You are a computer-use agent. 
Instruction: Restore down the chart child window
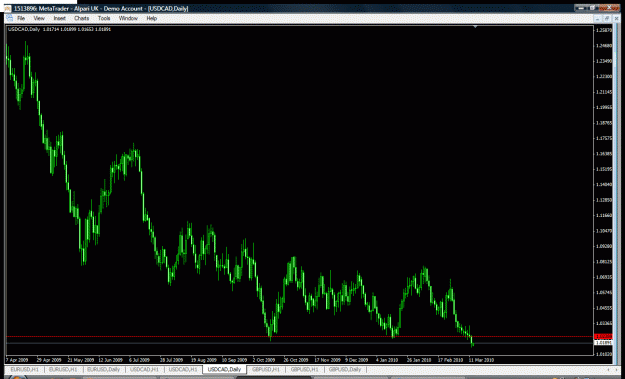tap(607, 18)
